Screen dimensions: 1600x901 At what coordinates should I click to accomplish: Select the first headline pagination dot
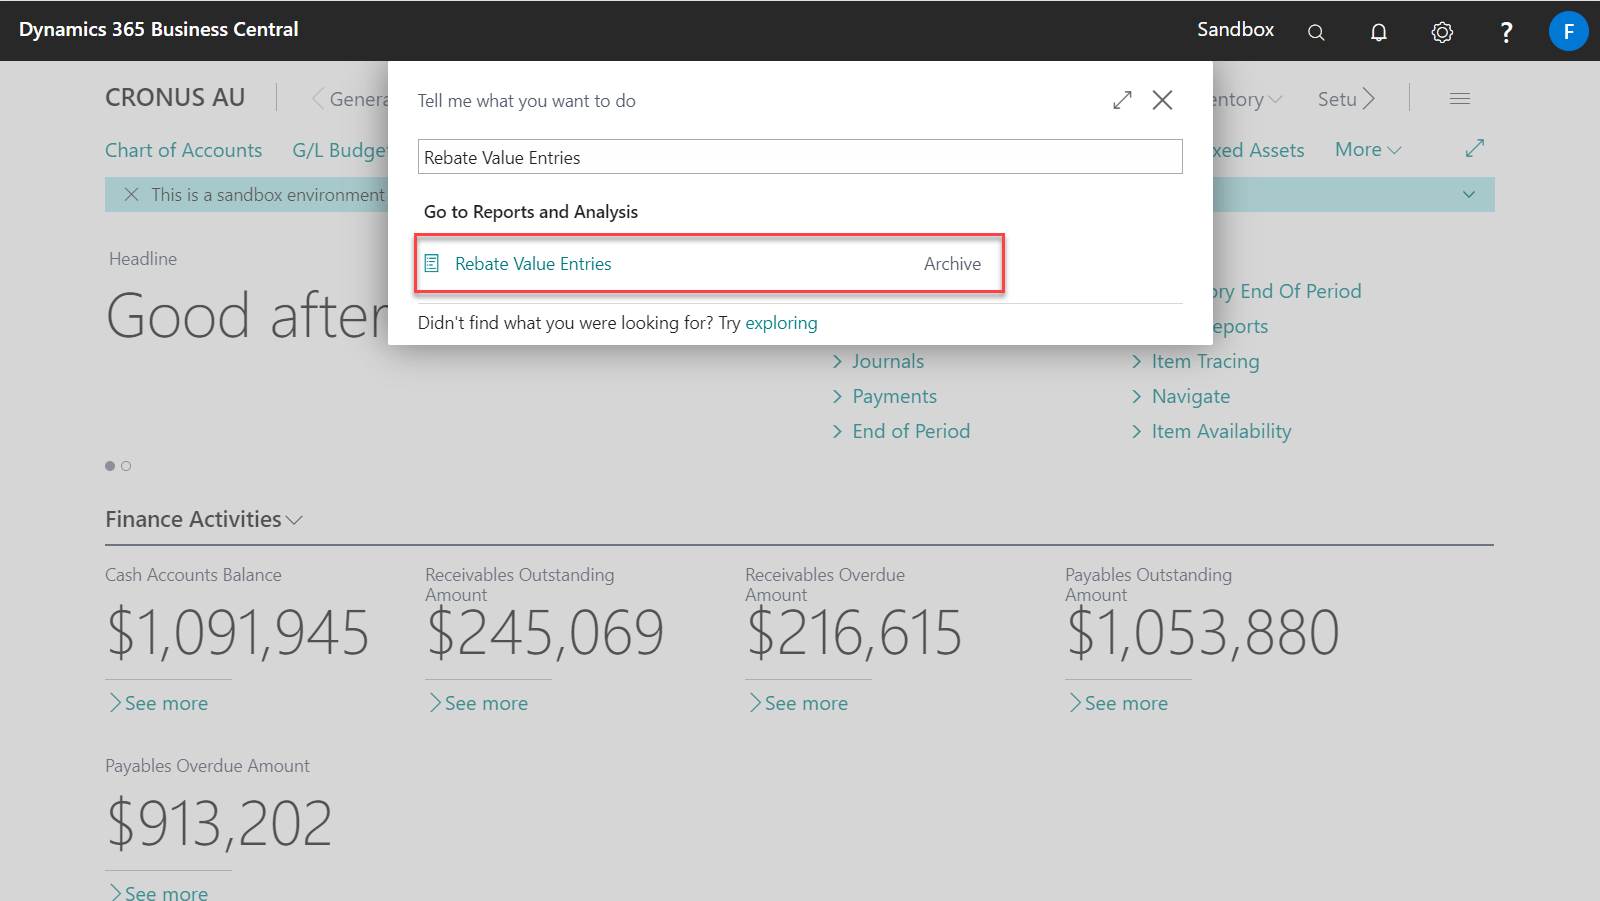pos(110,466)
